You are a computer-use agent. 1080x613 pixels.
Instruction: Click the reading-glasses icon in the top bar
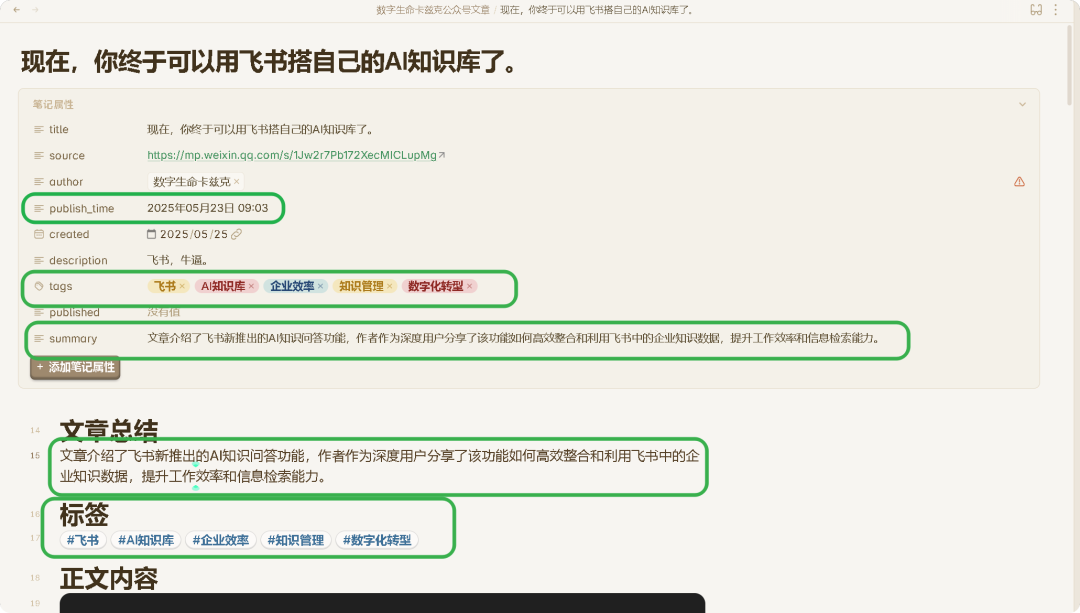[x=1036, y=10]
